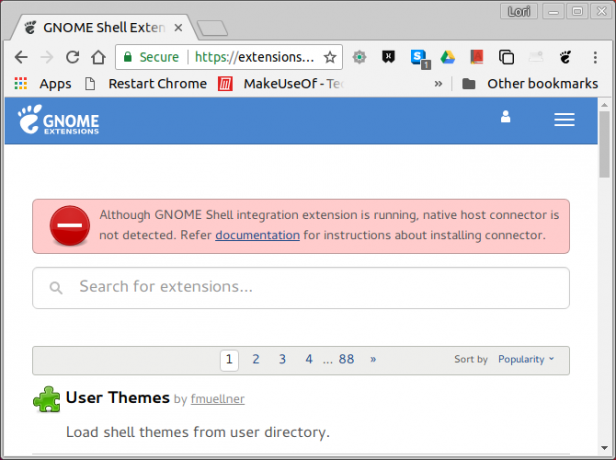Open the Skype extension icon
616x460 pixels.
(420, 59)
